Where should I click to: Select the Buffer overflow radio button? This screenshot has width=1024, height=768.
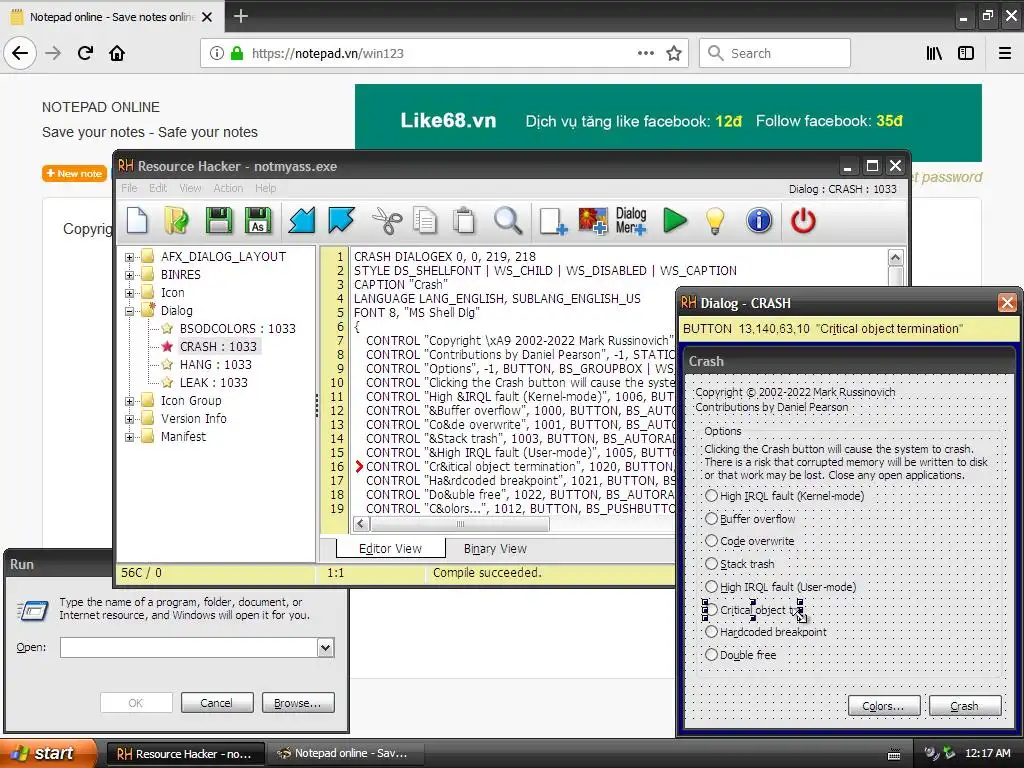[x=711, y=519]
